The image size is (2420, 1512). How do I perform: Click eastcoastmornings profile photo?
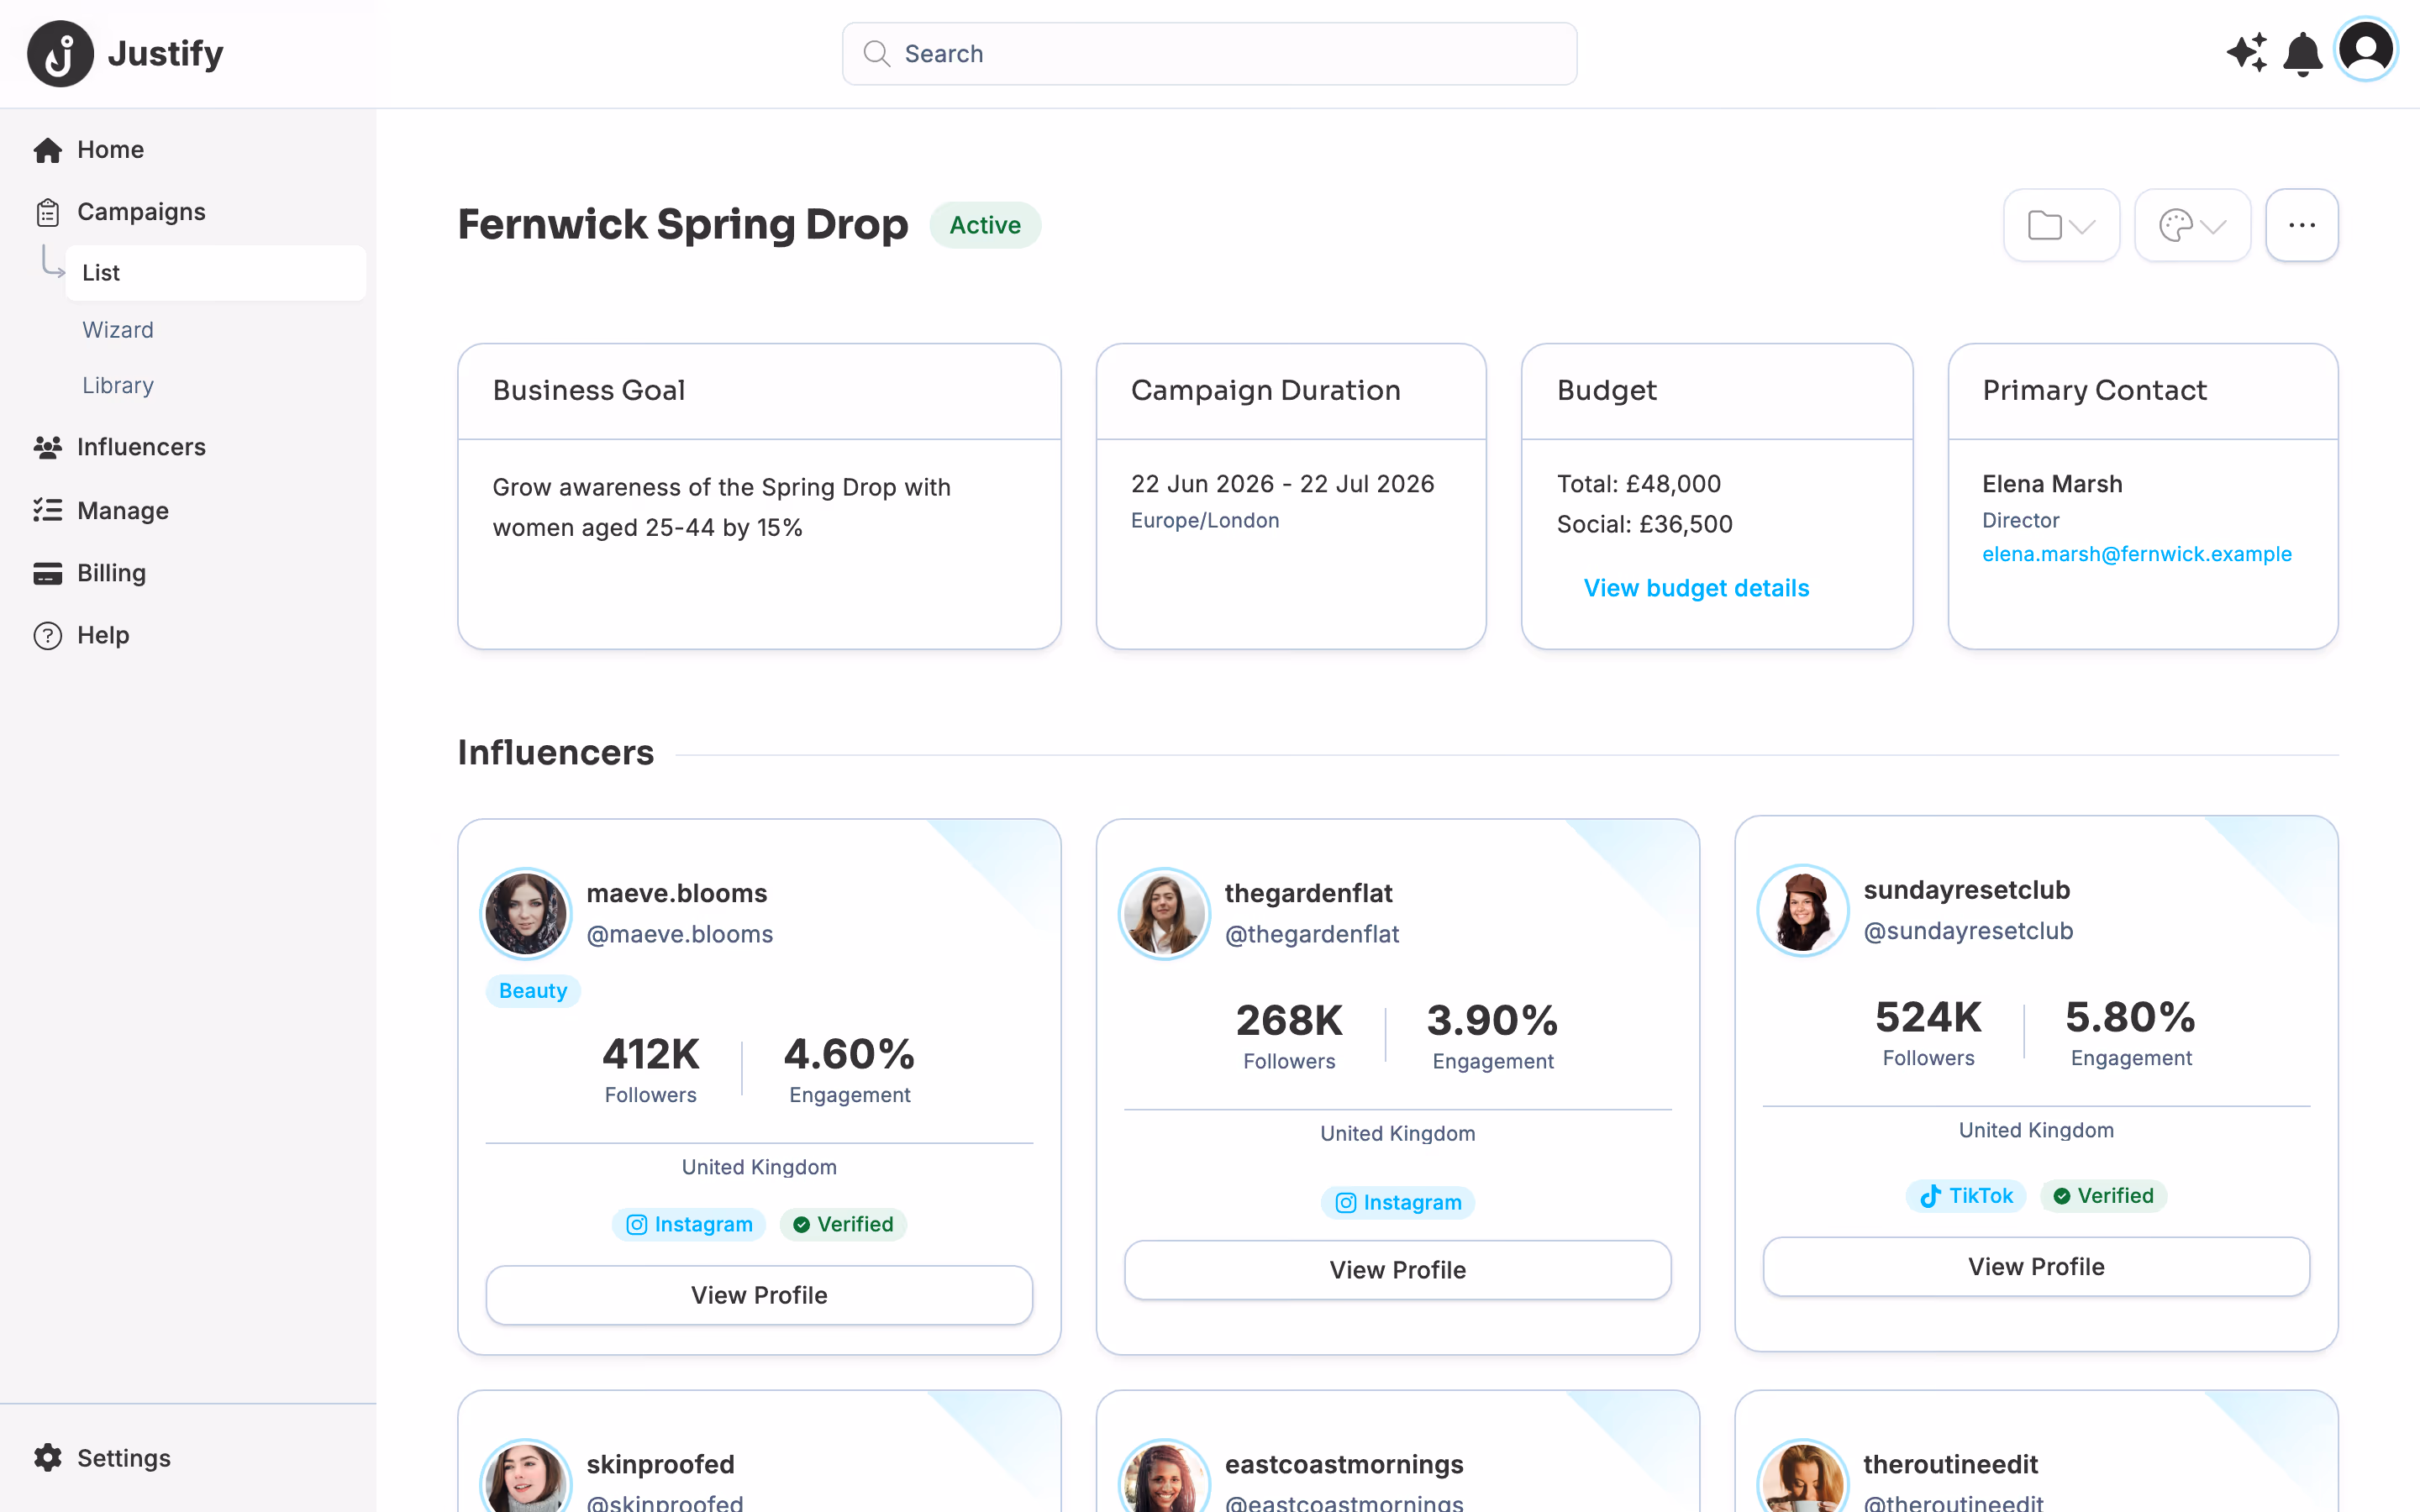pos(1164,1477)
